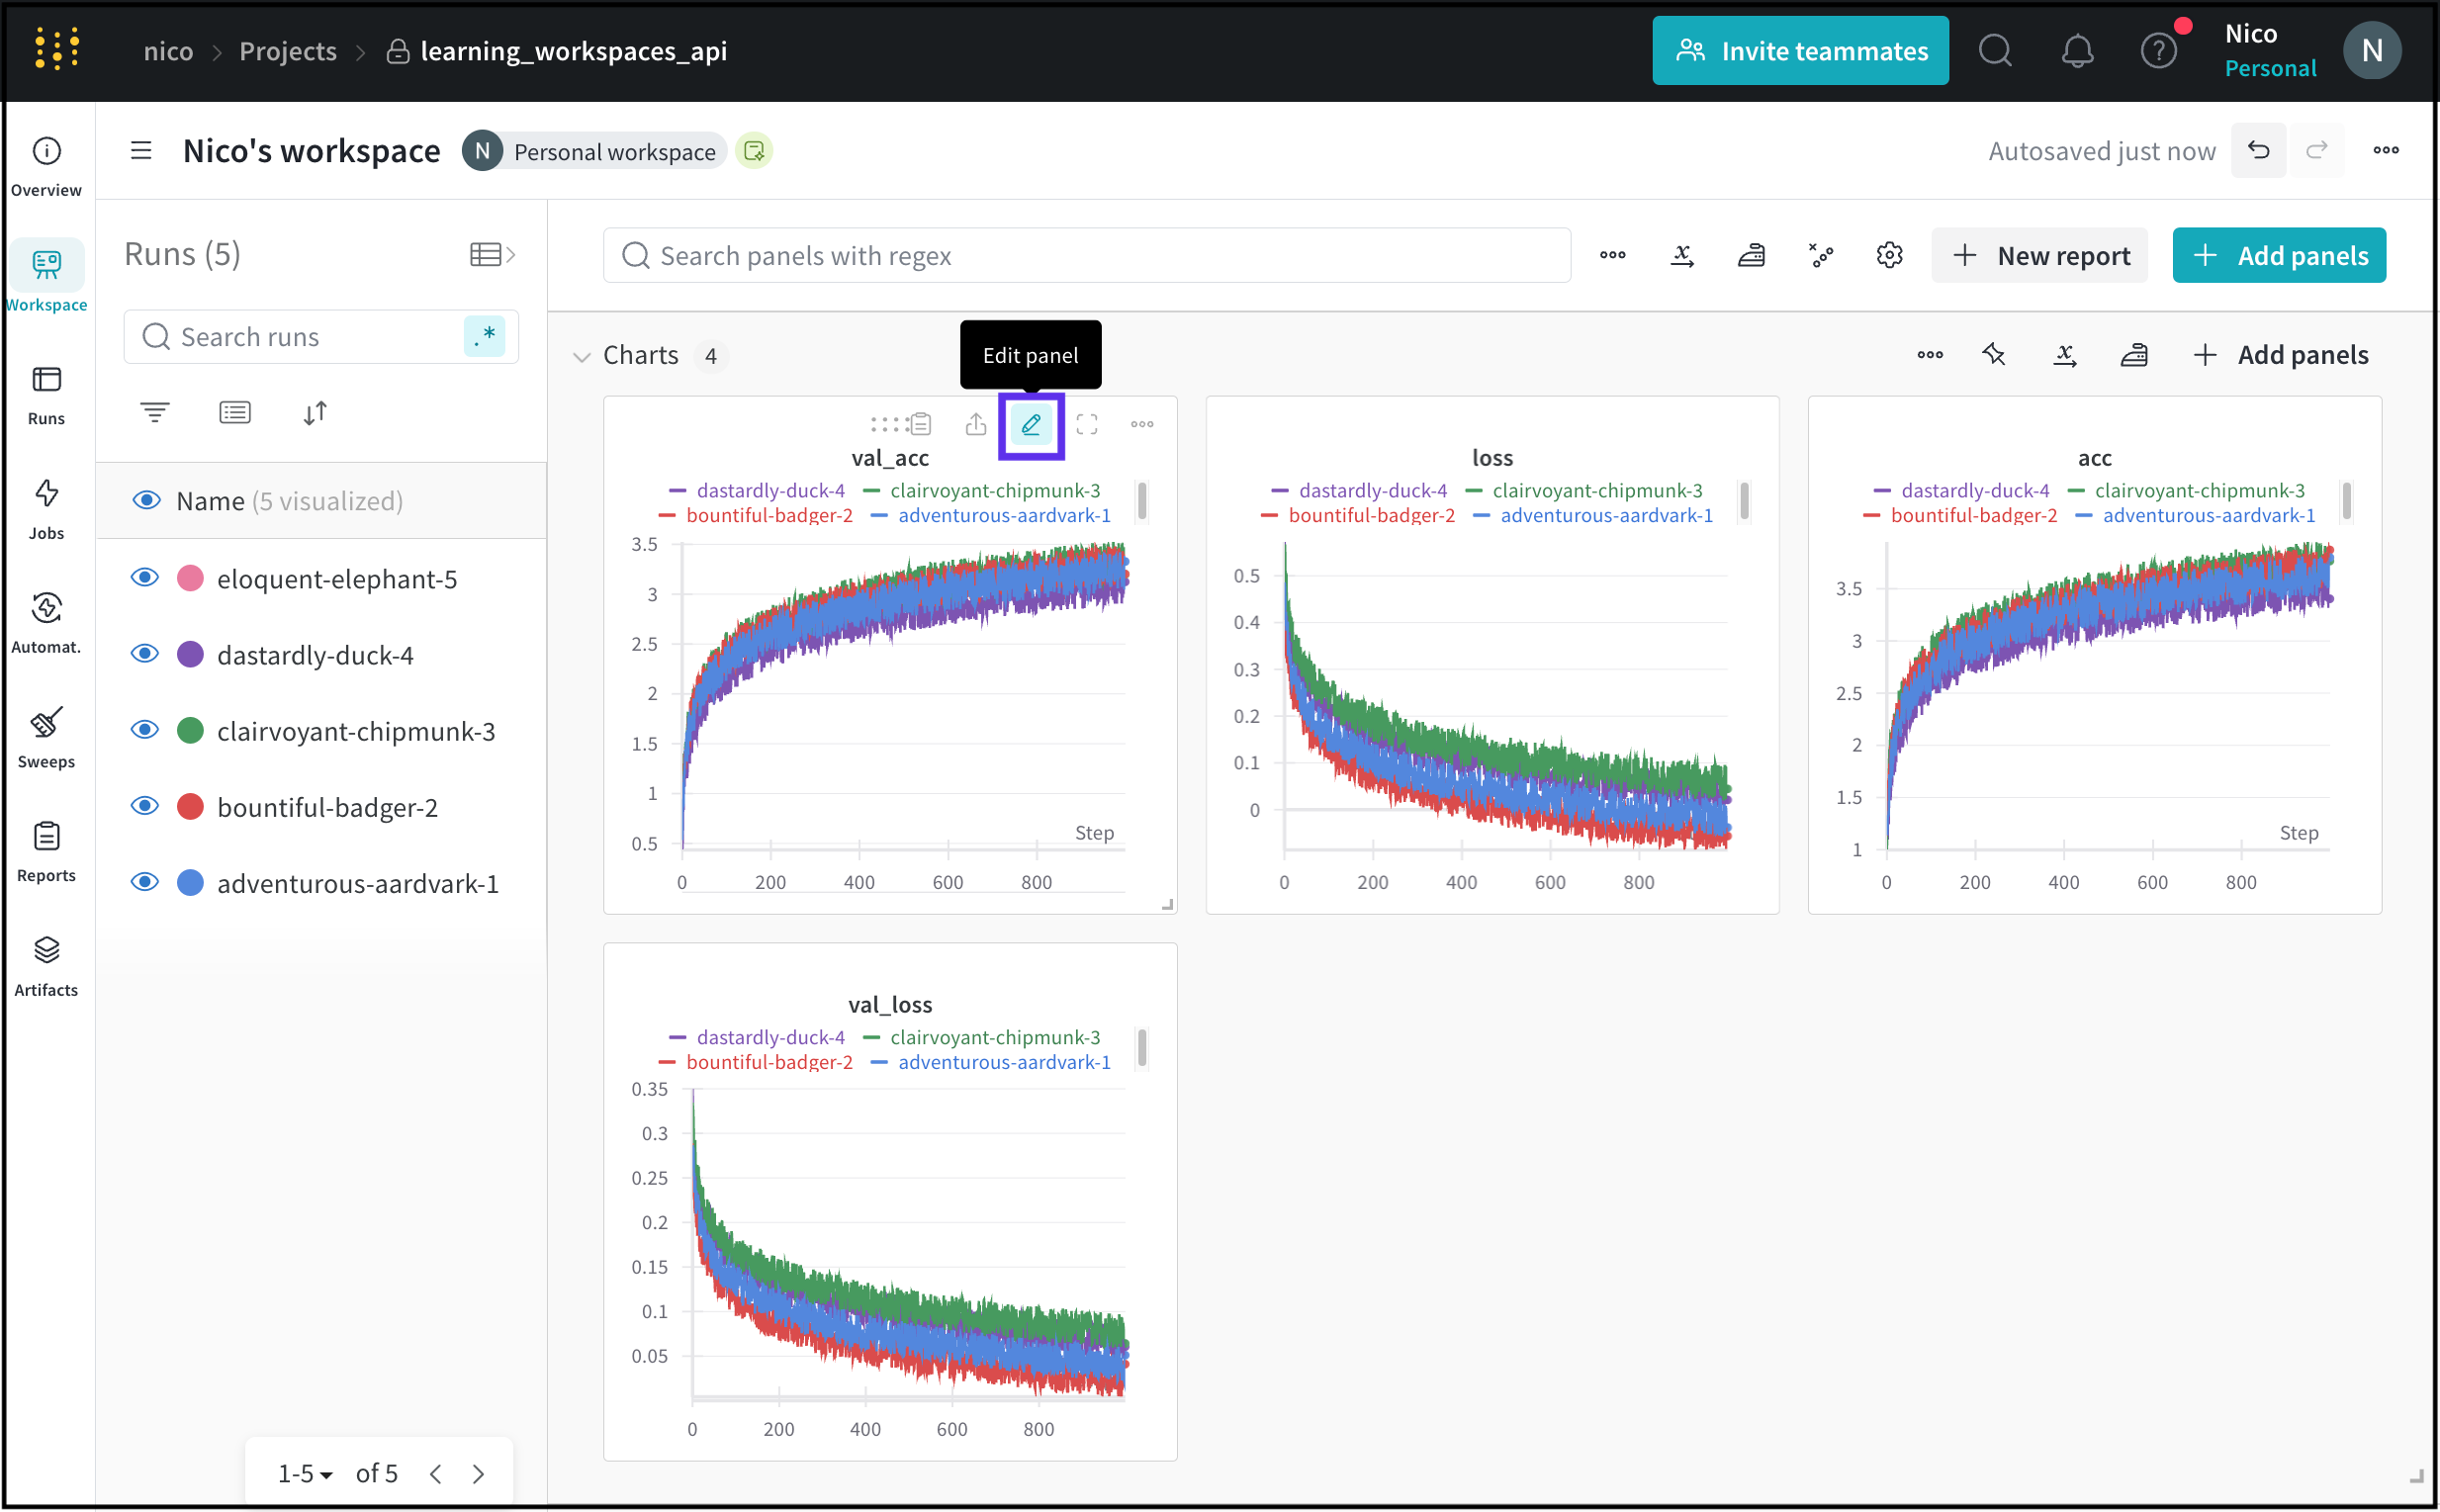This screenshot has width=2440, height=1512.
Task: Click the share icon on val_acc panel
Action: pos(975,425)
